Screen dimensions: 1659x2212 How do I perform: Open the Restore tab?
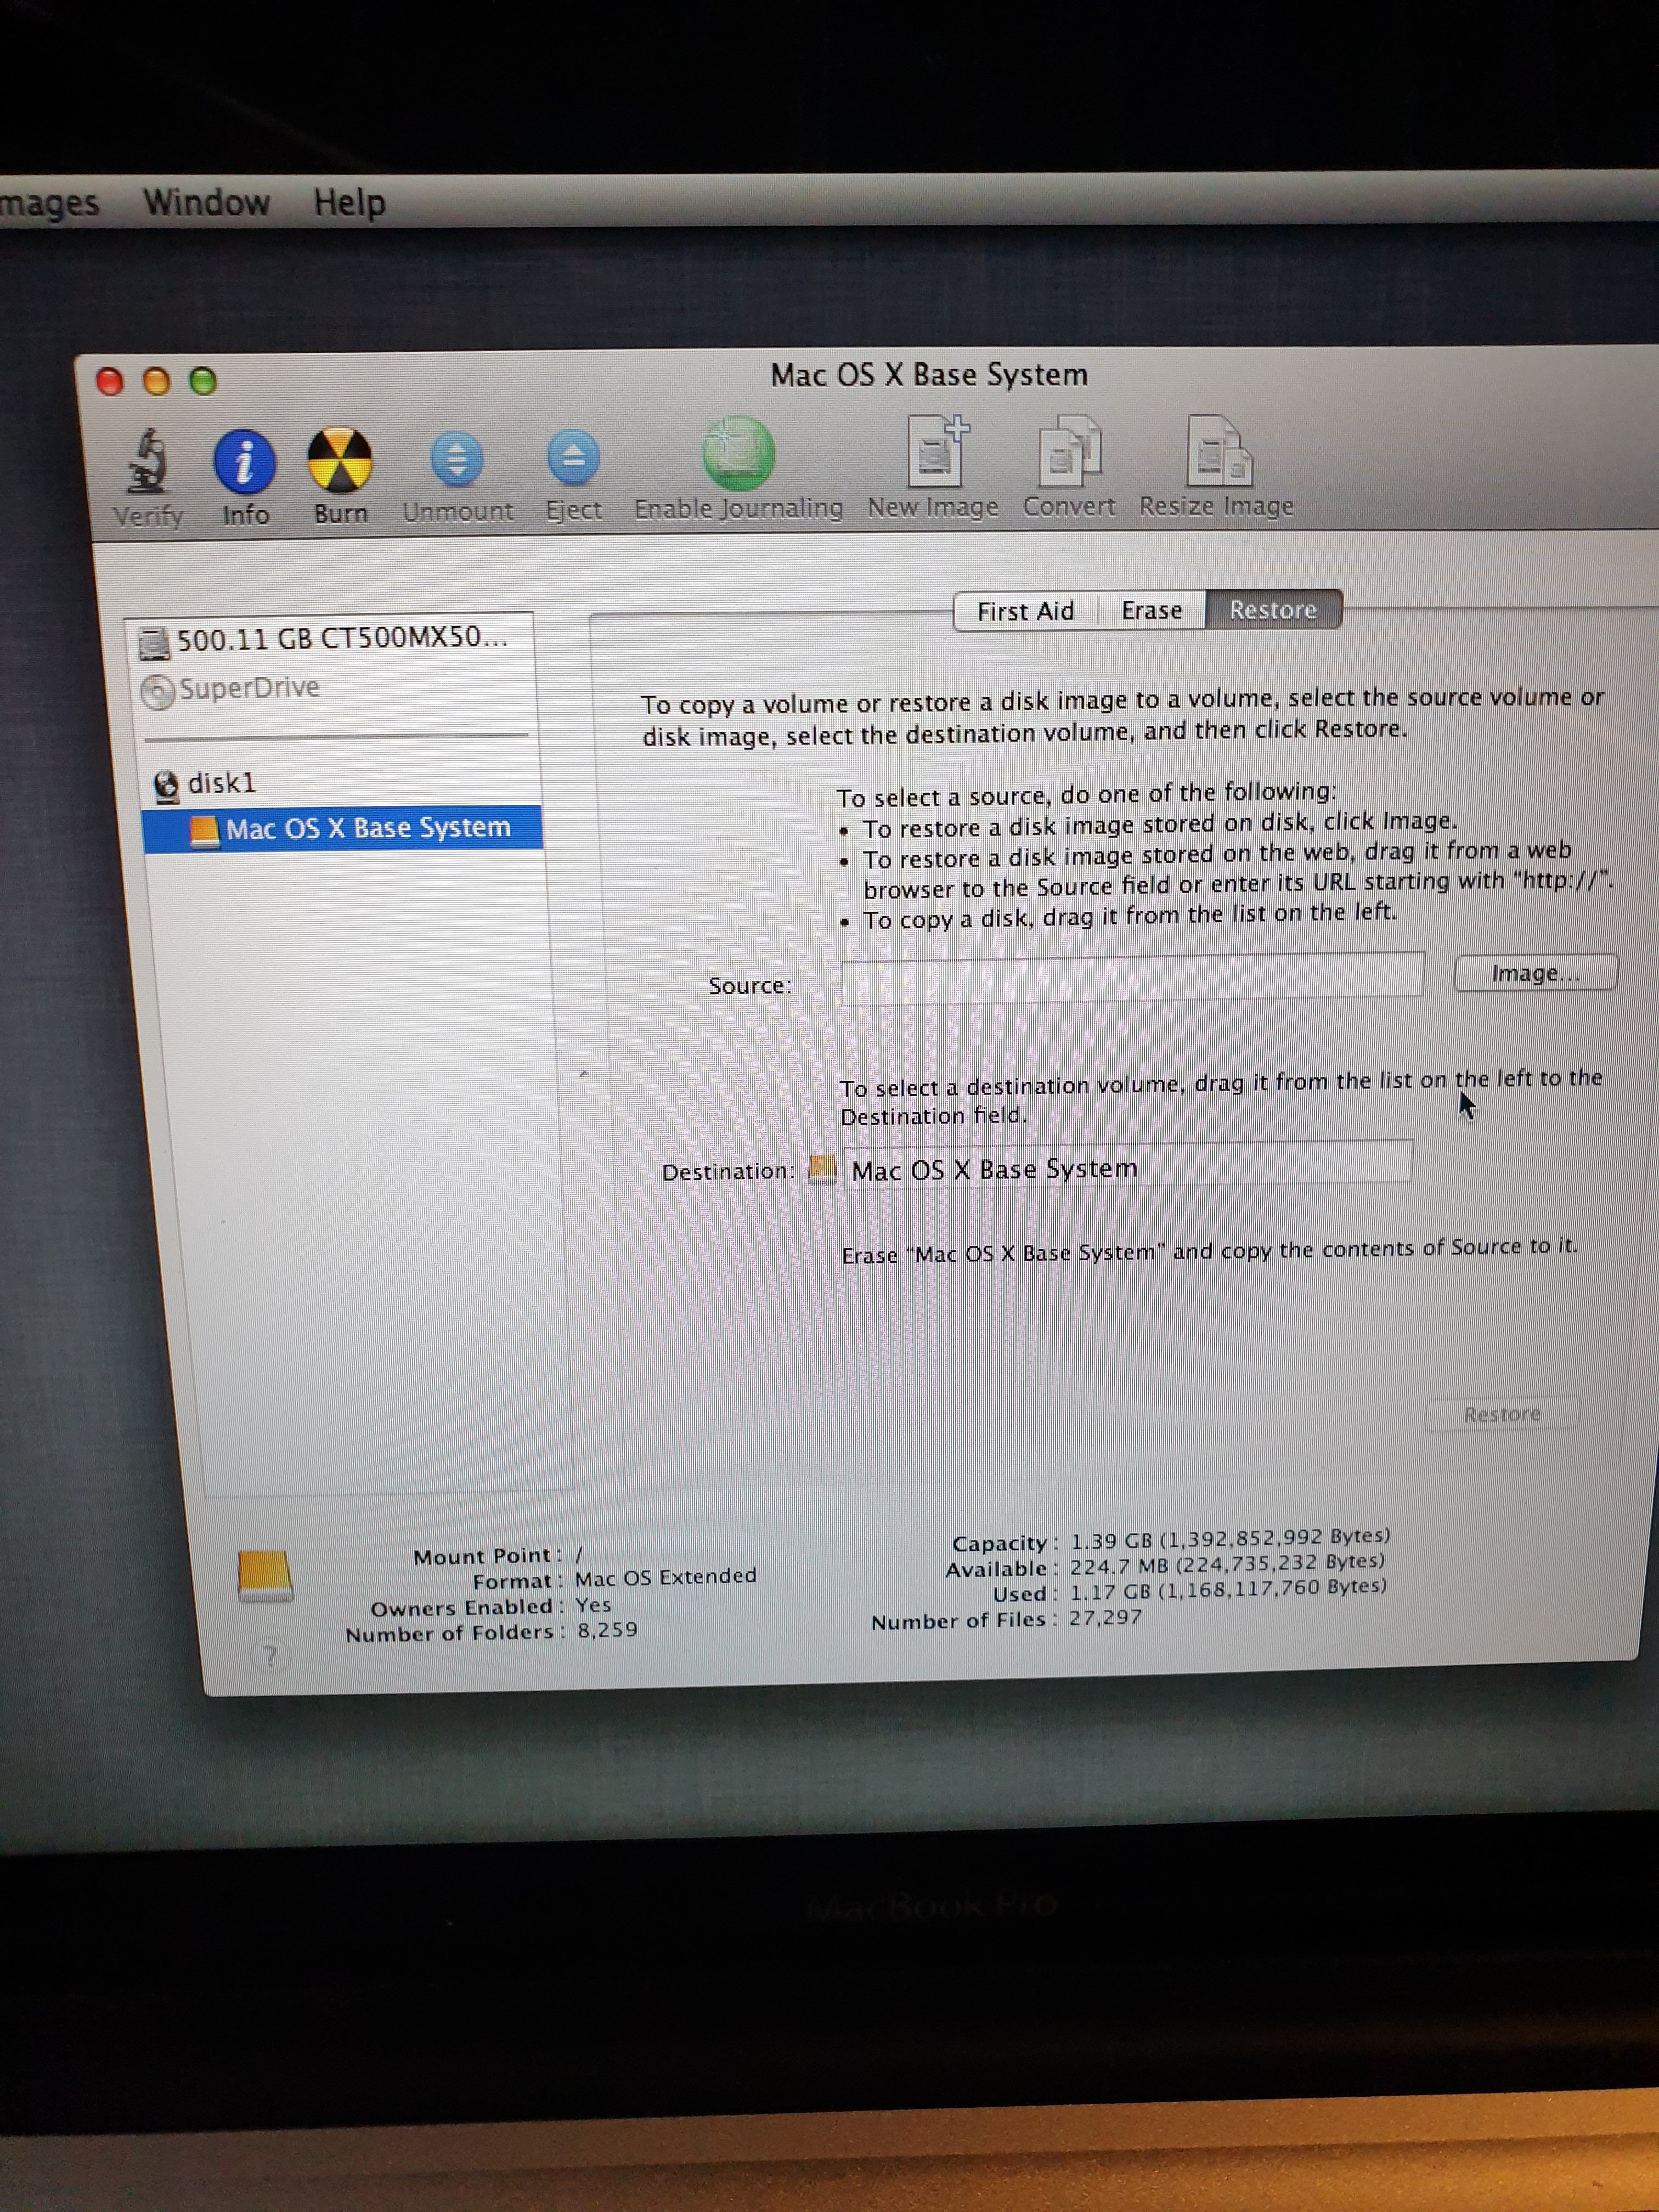[x=1273, y=609]
